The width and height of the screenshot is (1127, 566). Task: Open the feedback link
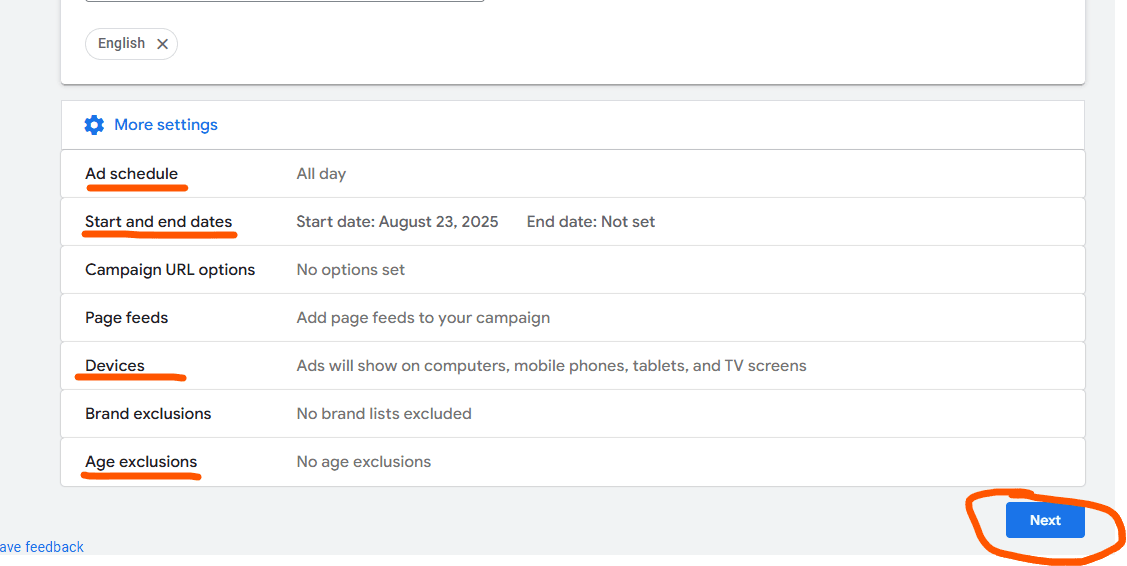[x=42, y=547]
